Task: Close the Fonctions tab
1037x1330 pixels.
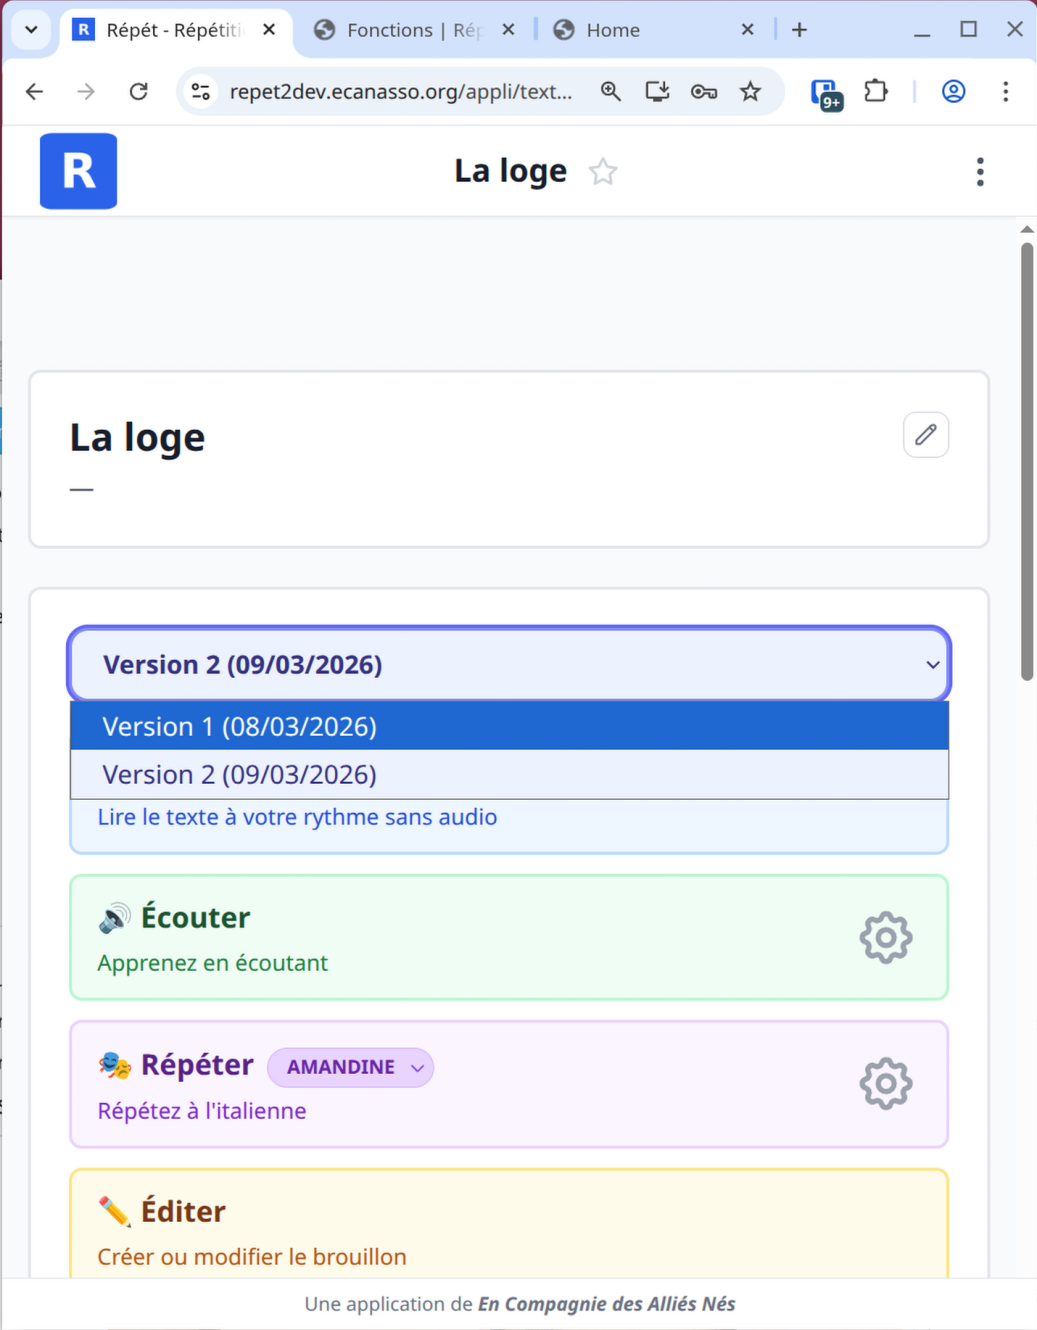Action: [x=508, y=30]
